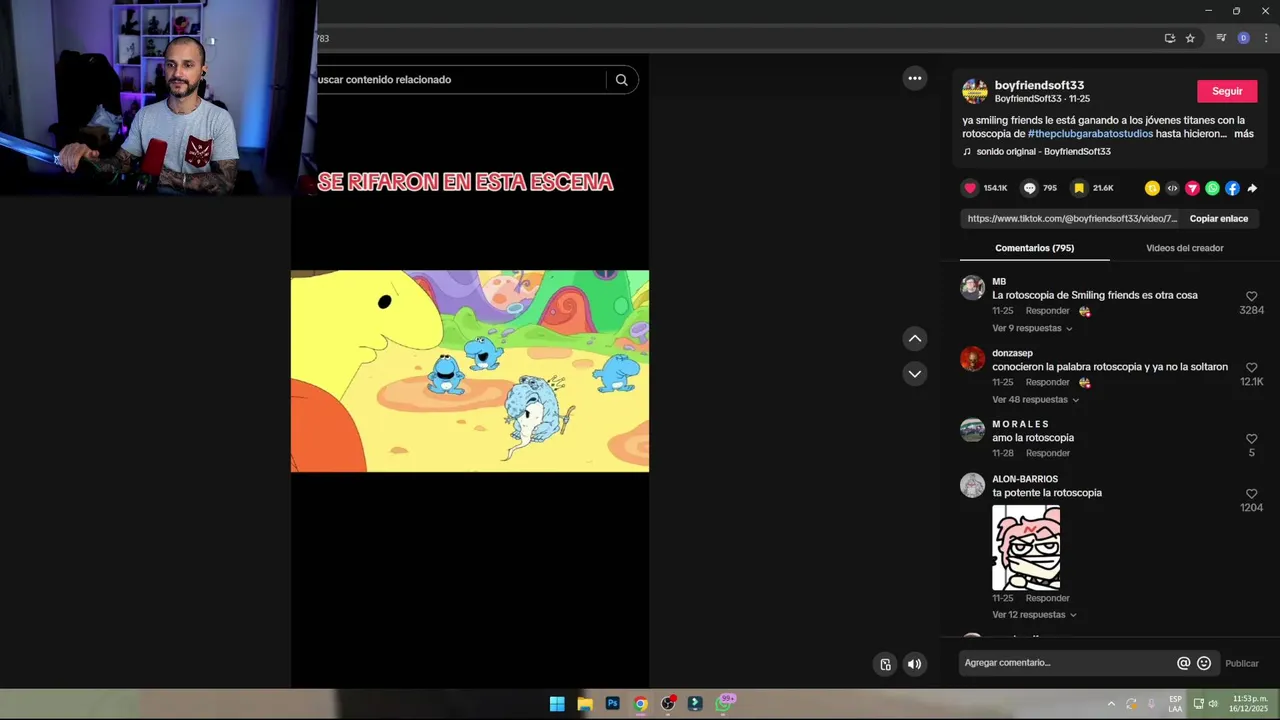Screen dimensions: 1280x720
Task: Open Photoshop from taskbar
Action: pyautogui.click(x=613, y=704)
